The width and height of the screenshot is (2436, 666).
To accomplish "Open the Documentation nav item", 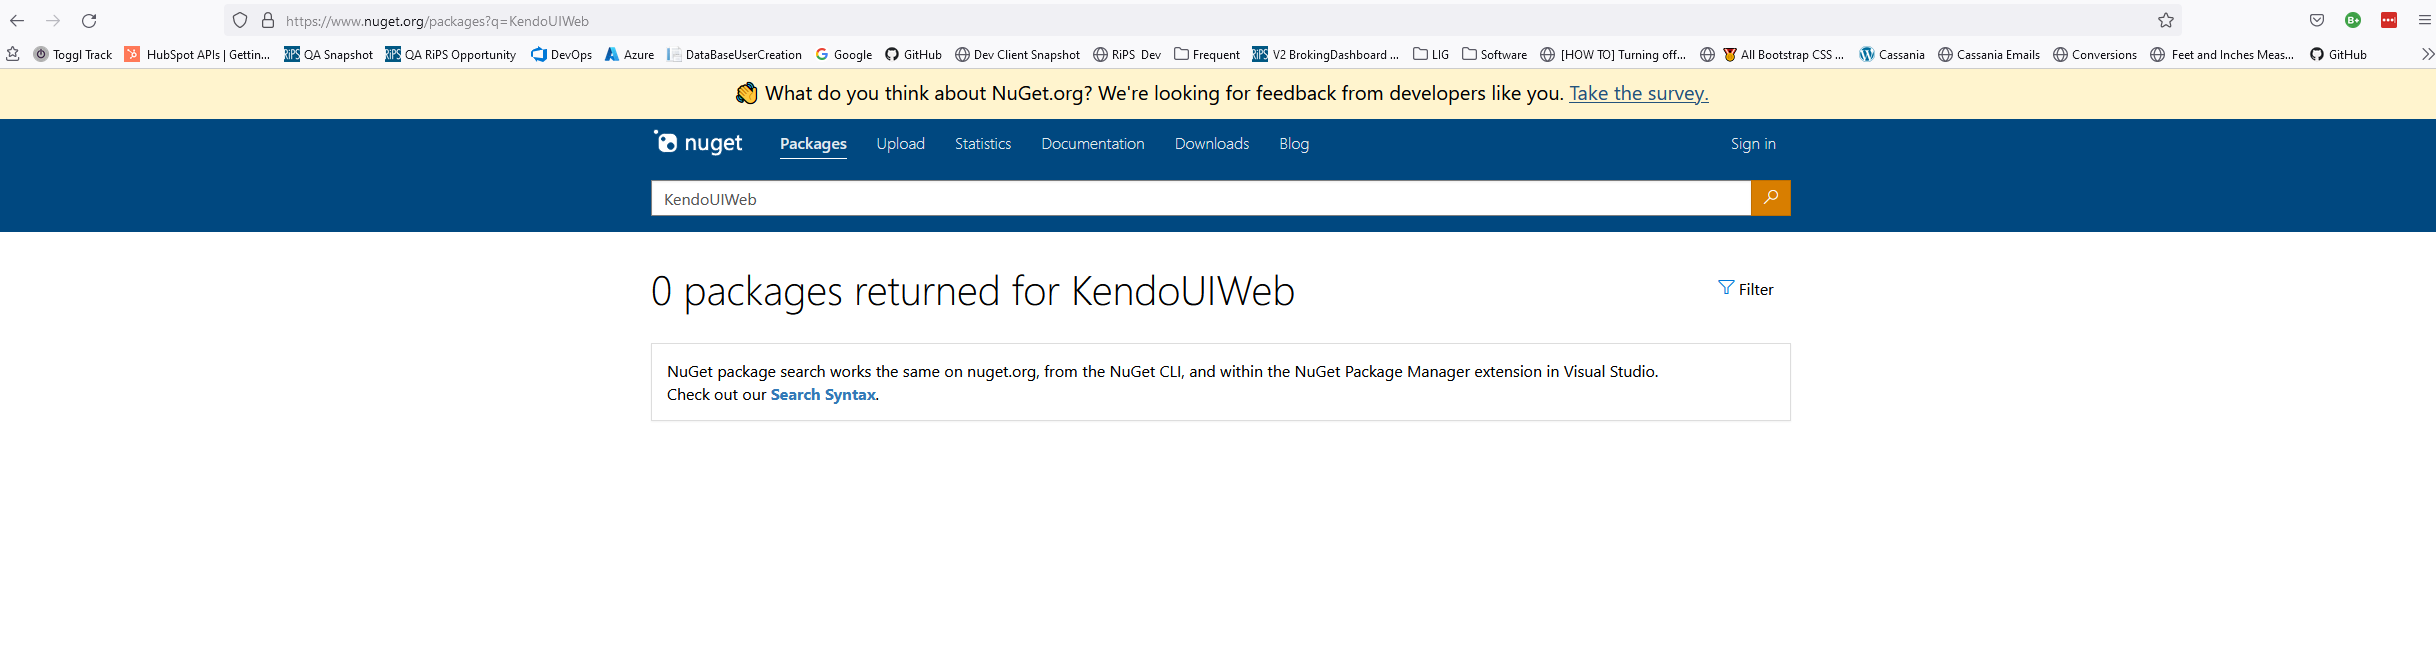I will 1092,144.
